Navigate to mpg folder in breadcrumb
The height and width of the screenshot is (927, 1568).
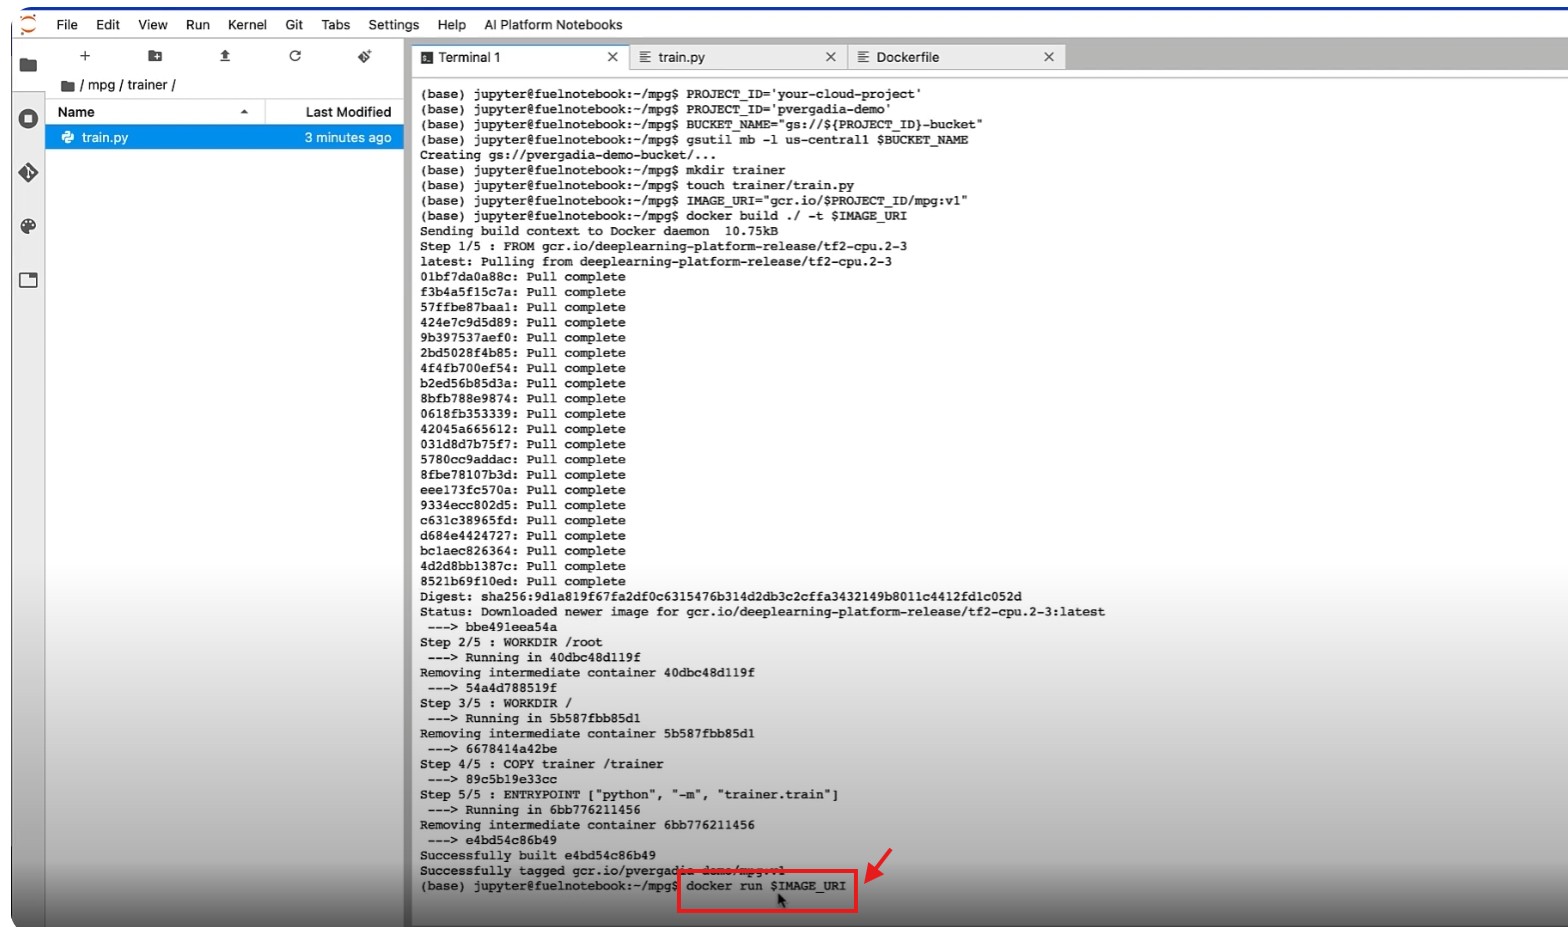click(x=101, y=85)
